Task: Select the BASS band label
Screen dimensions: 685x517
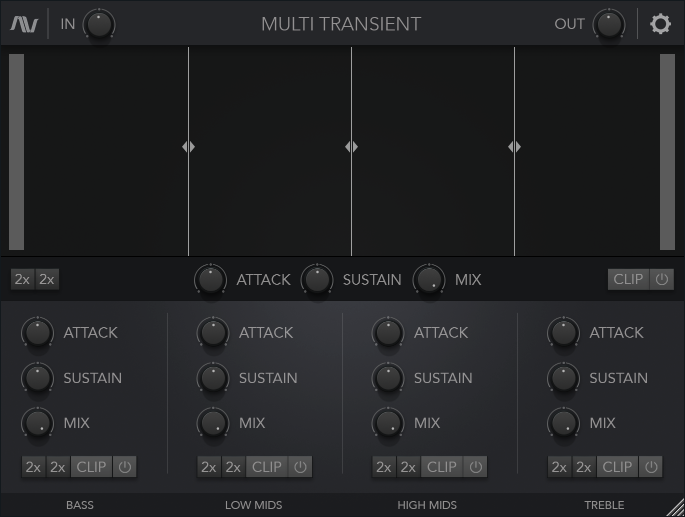Action: 80,505
